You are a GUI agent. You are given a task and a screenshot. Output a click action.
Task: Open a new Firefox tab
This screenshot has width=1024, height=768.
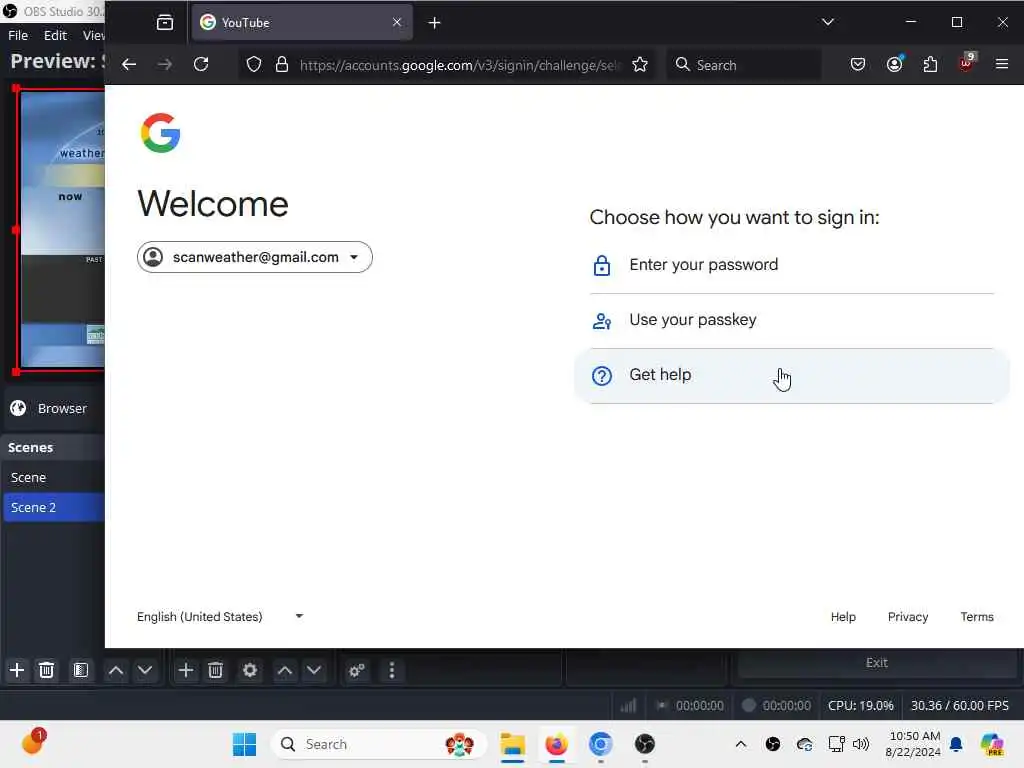pos(434,23)
